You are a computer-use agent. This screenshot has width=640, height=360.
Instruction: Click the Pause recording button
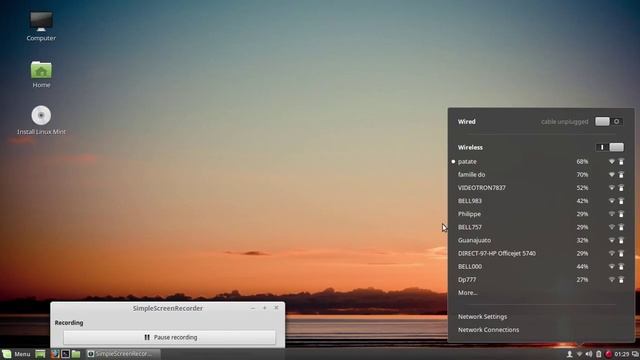169,338
